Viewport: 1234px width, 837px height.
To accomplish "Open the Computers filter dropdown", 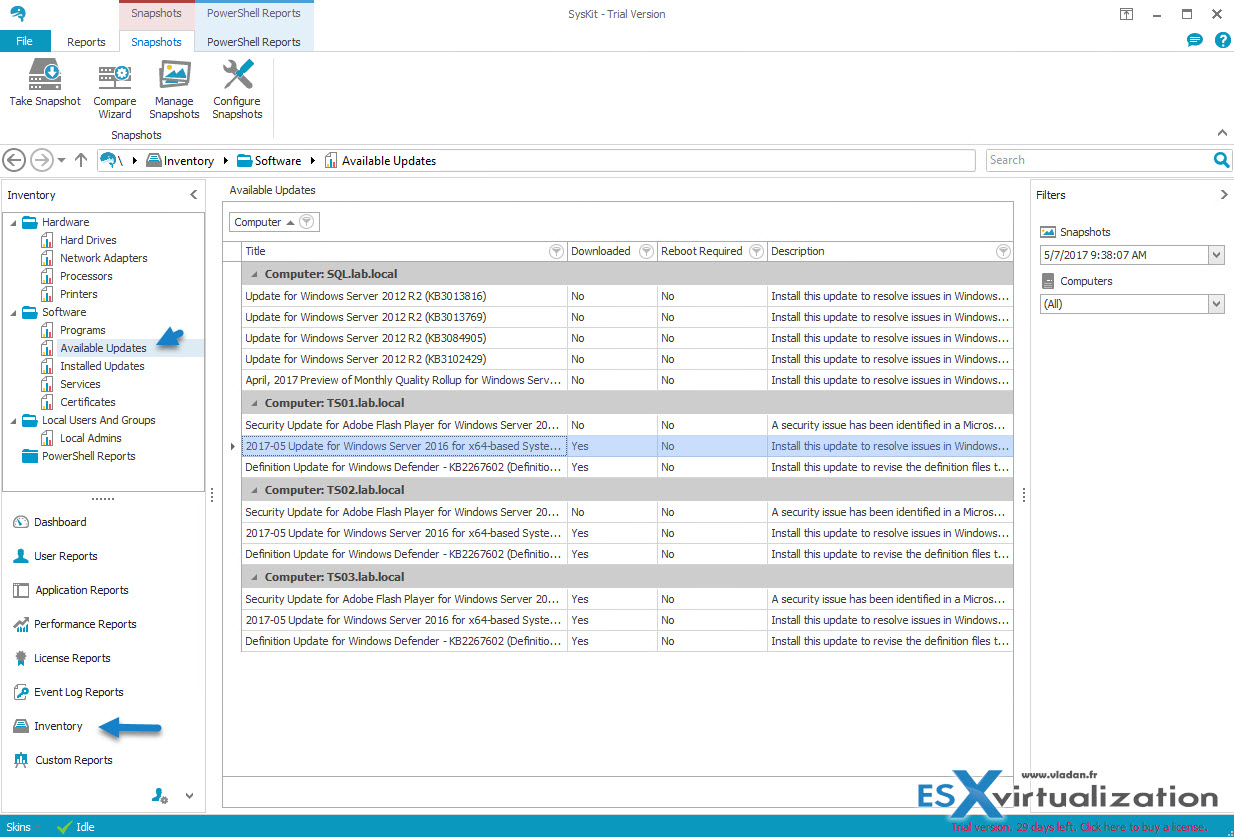I will coord(1216,303).
